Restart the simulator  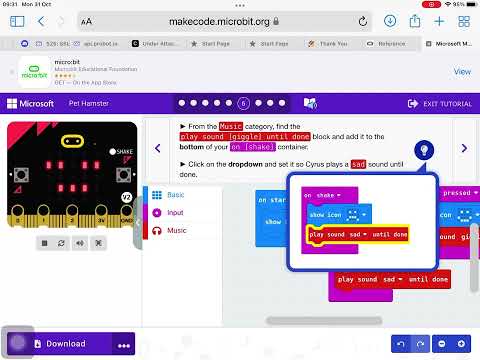(61, 243)
